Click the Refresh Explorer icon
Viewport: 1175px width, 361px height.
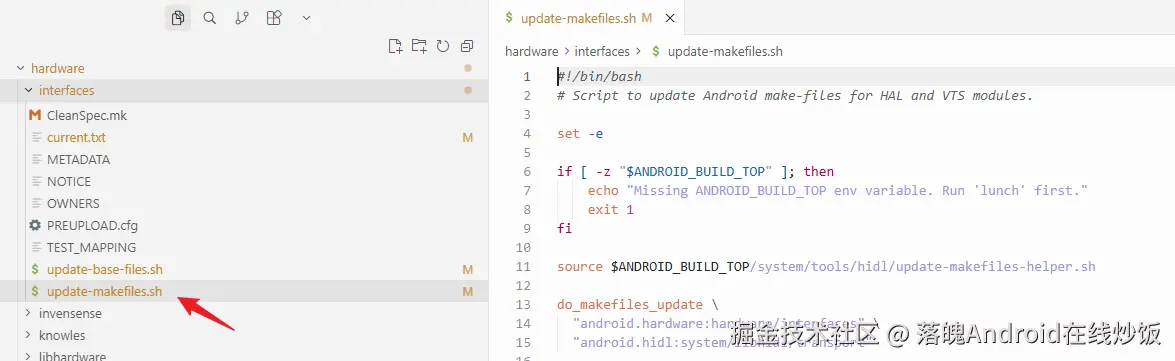click(443, 46)
